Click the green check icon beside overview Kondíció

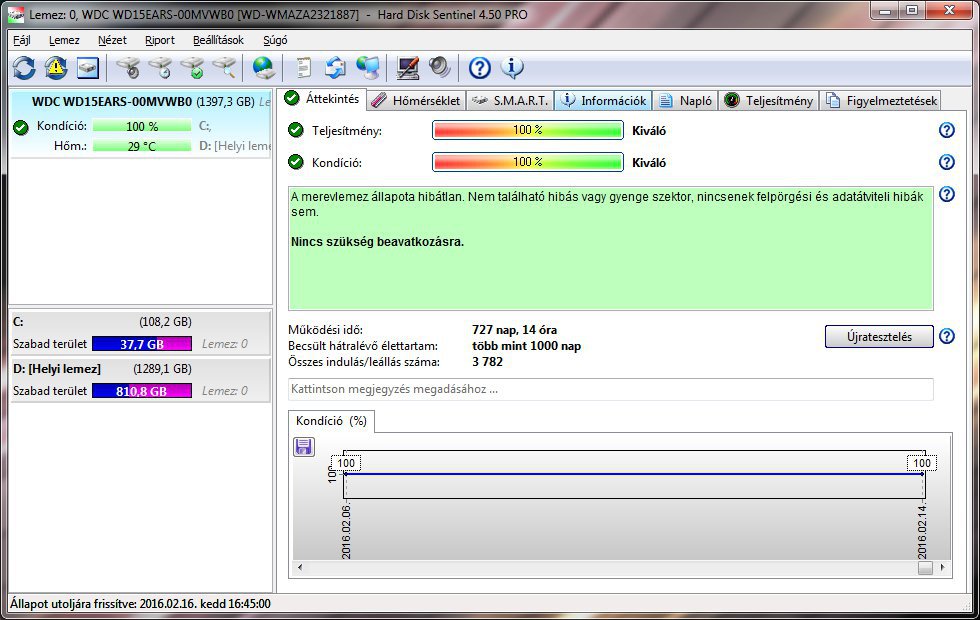(296, 162)
